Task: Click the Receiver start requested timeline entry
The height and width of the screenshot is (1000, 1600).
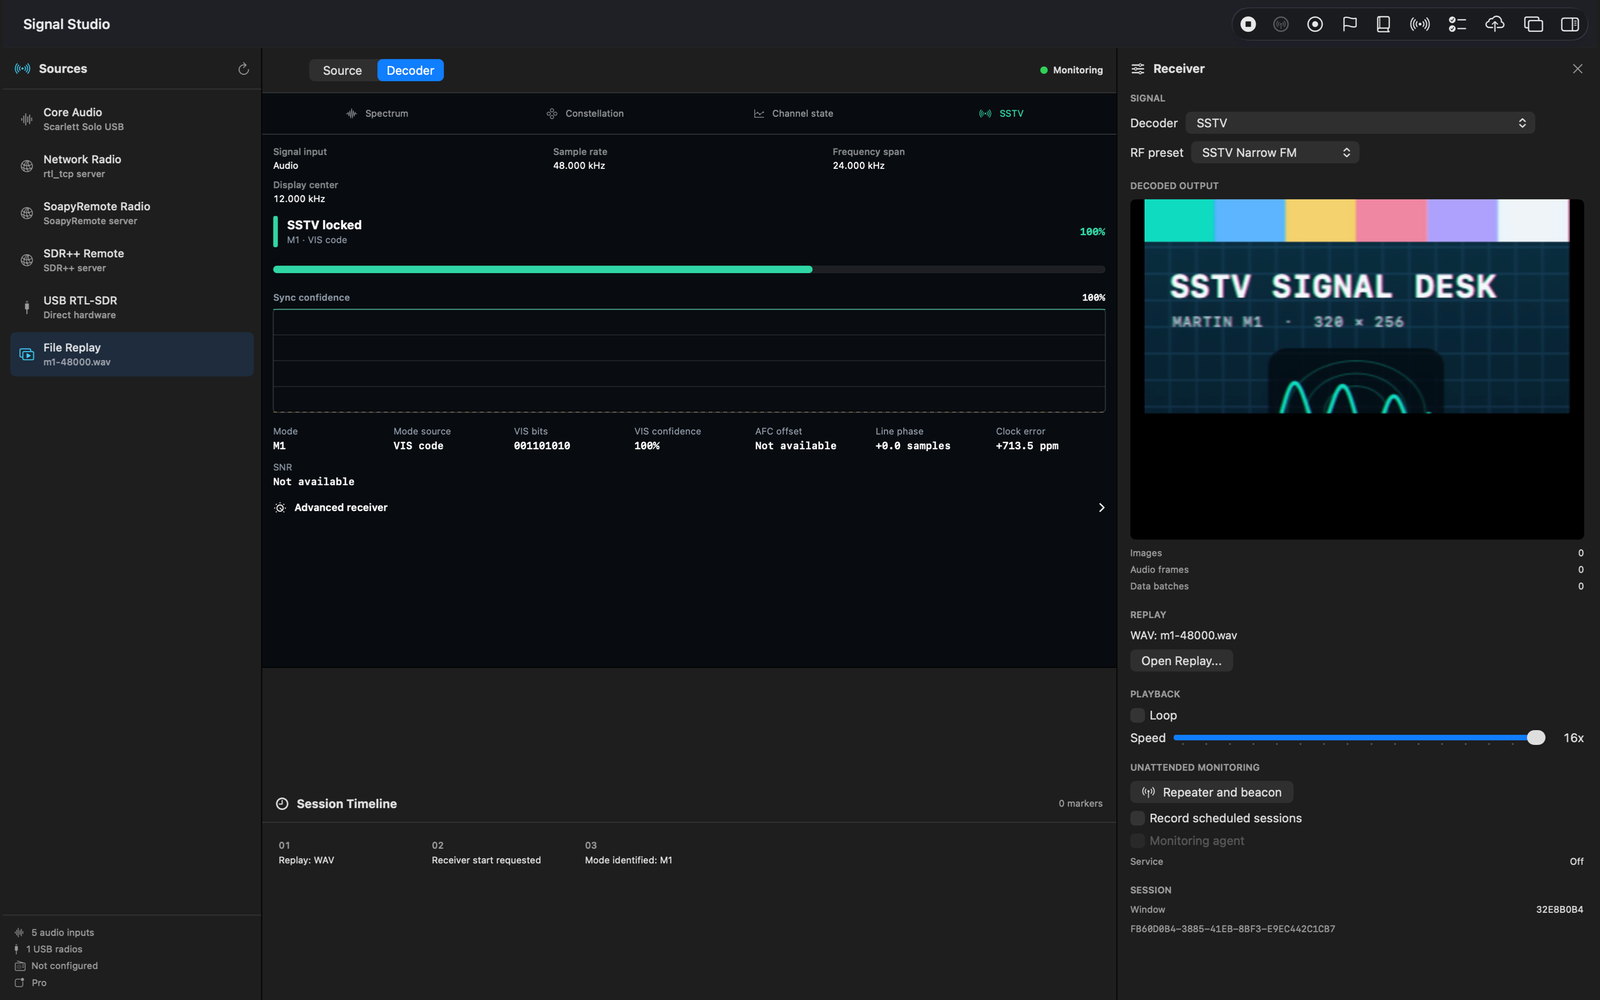Action: (x=486, y=853)
